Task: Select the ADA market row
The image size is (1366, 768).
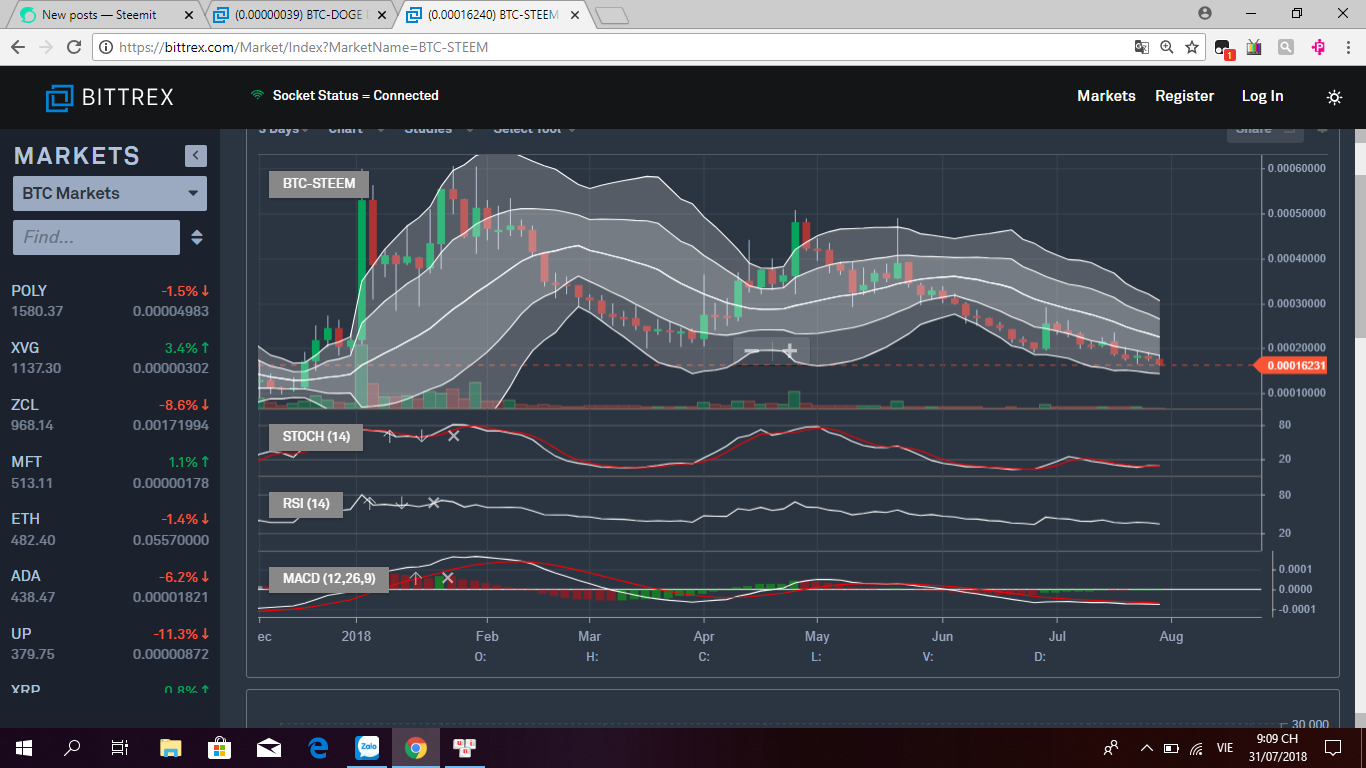Action: pos(110,586)
